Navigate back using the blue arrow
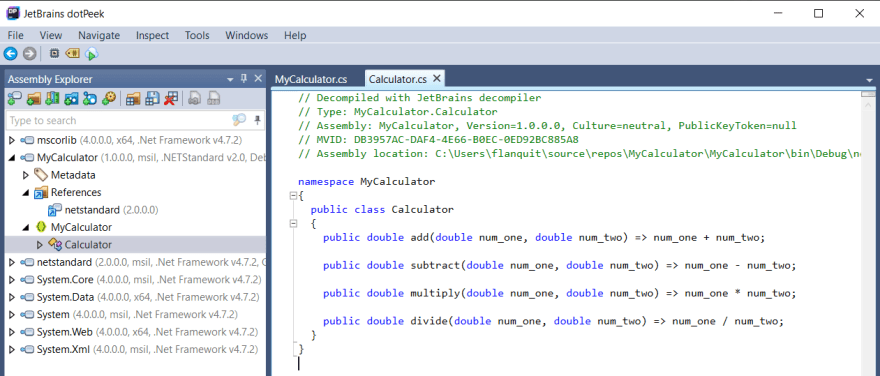 (11, 54)
